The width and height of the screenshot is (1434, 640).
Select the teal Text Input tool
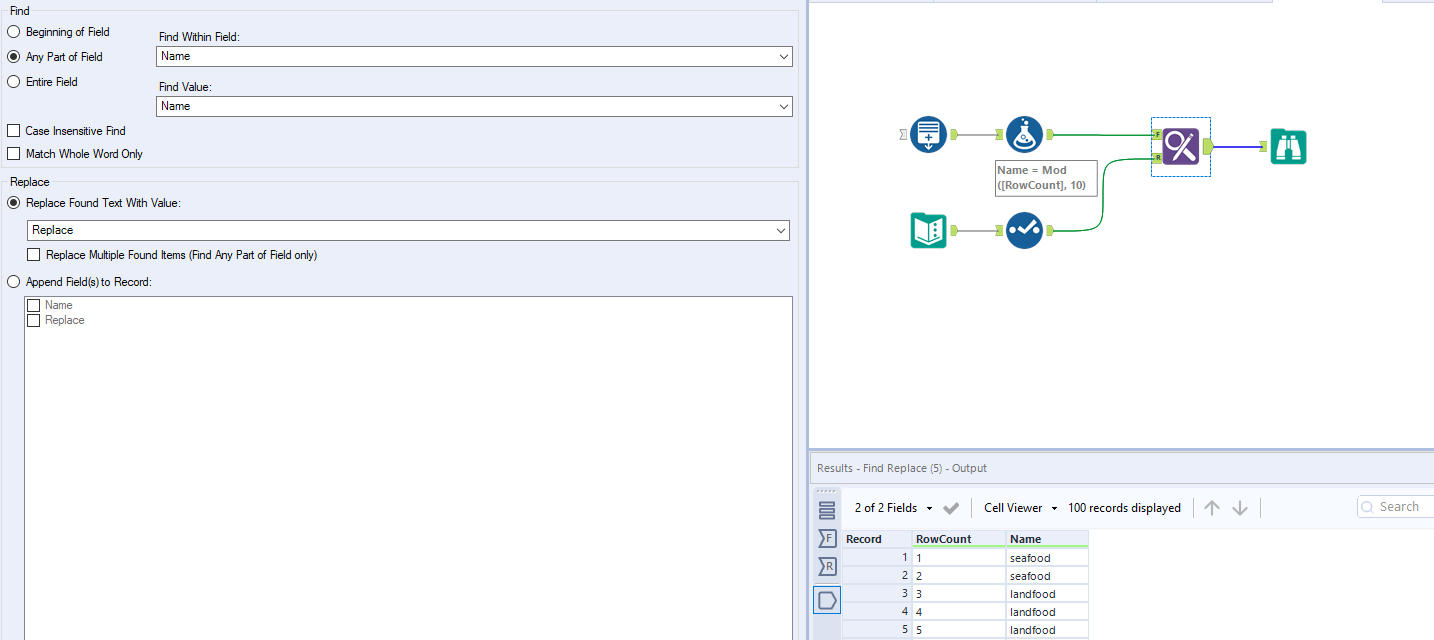(928, 230)
